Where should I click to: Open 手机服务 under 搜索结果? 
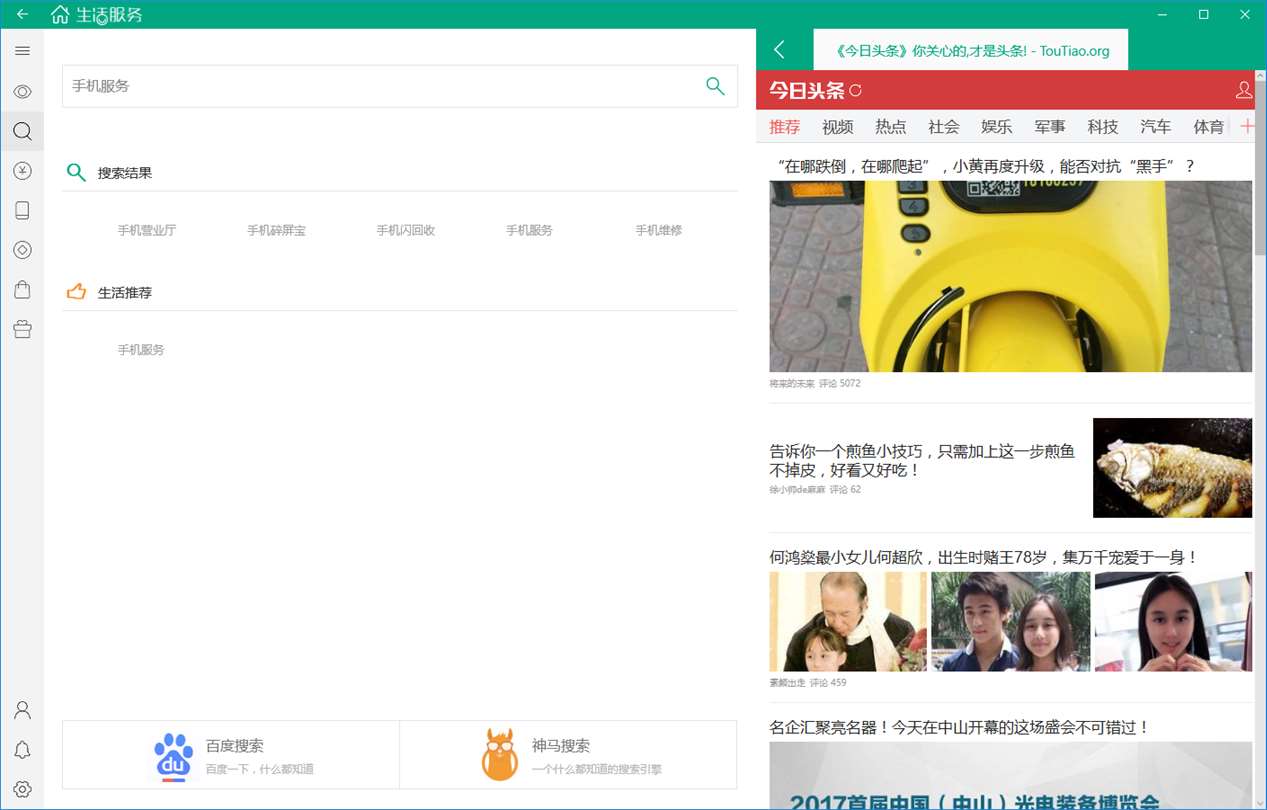[x=529, y=230]
